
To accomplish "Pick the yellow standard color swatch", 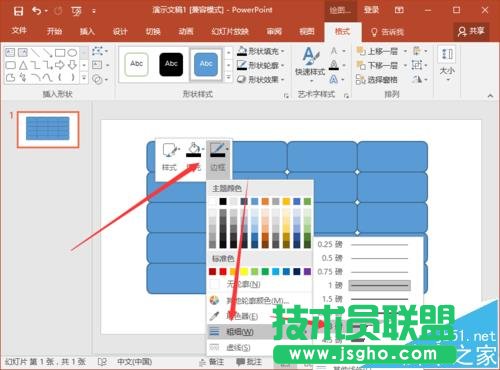I will tap(244, 271).
